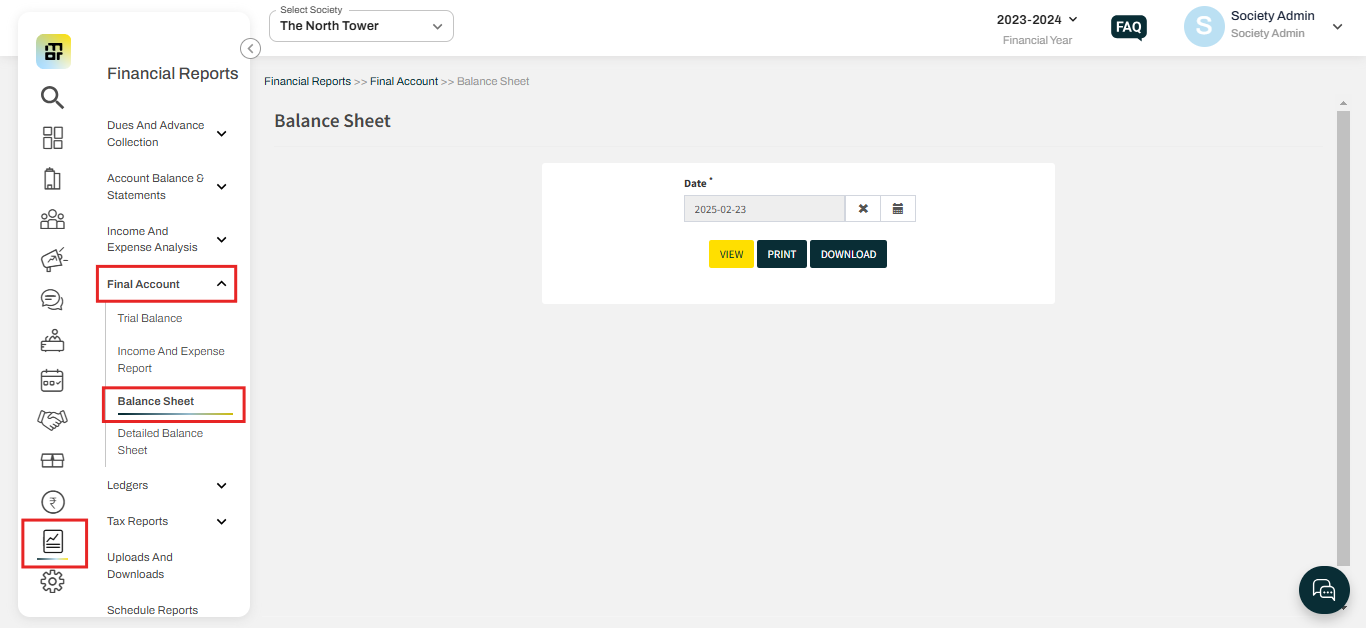The width and height of the screenshot is (1366, 628).
Task: Click the Society Admin avatar
Action: [1204, 27]
